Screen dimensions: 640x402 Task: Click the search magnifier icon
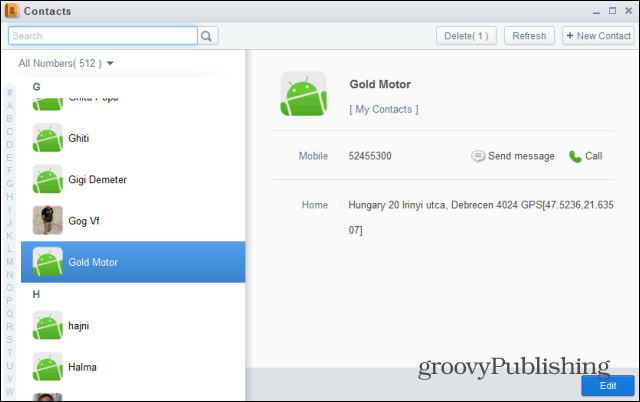(x=207, y=36)
